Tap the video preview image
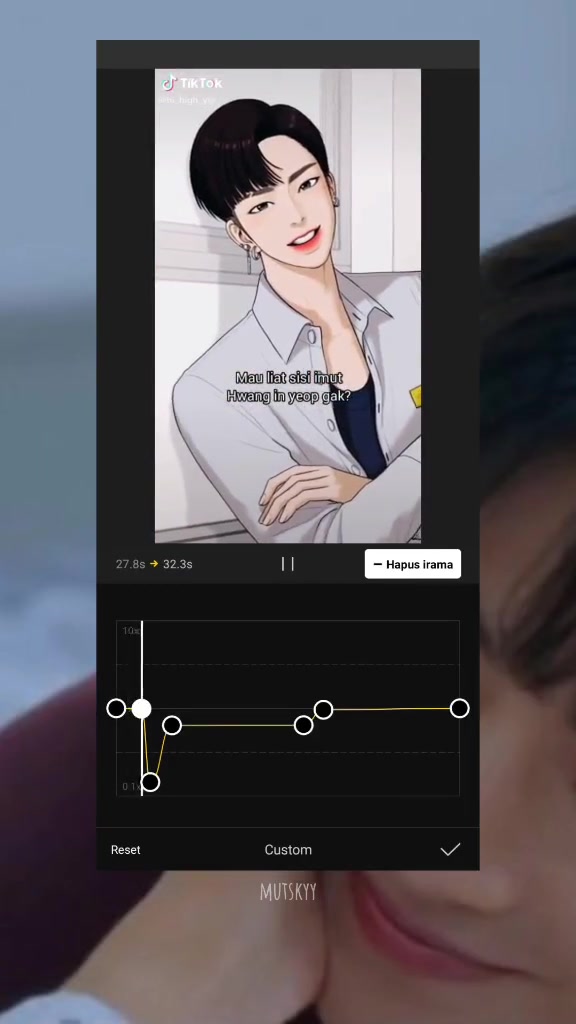Image resolution: width=576 pixels, height=1024 pixels. tap(287, 306)
